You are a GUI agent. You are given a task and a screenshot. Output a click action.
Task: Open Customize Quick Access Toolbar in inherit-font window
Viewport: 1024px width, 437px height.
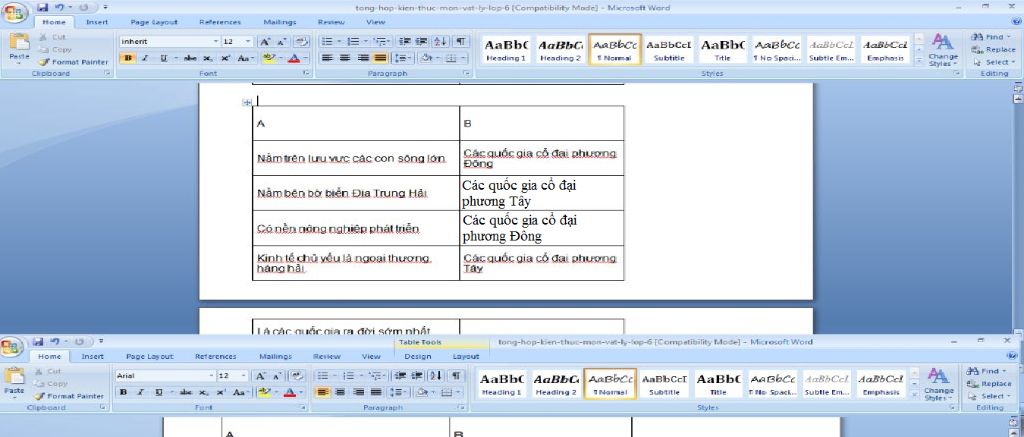click(105, 8)
